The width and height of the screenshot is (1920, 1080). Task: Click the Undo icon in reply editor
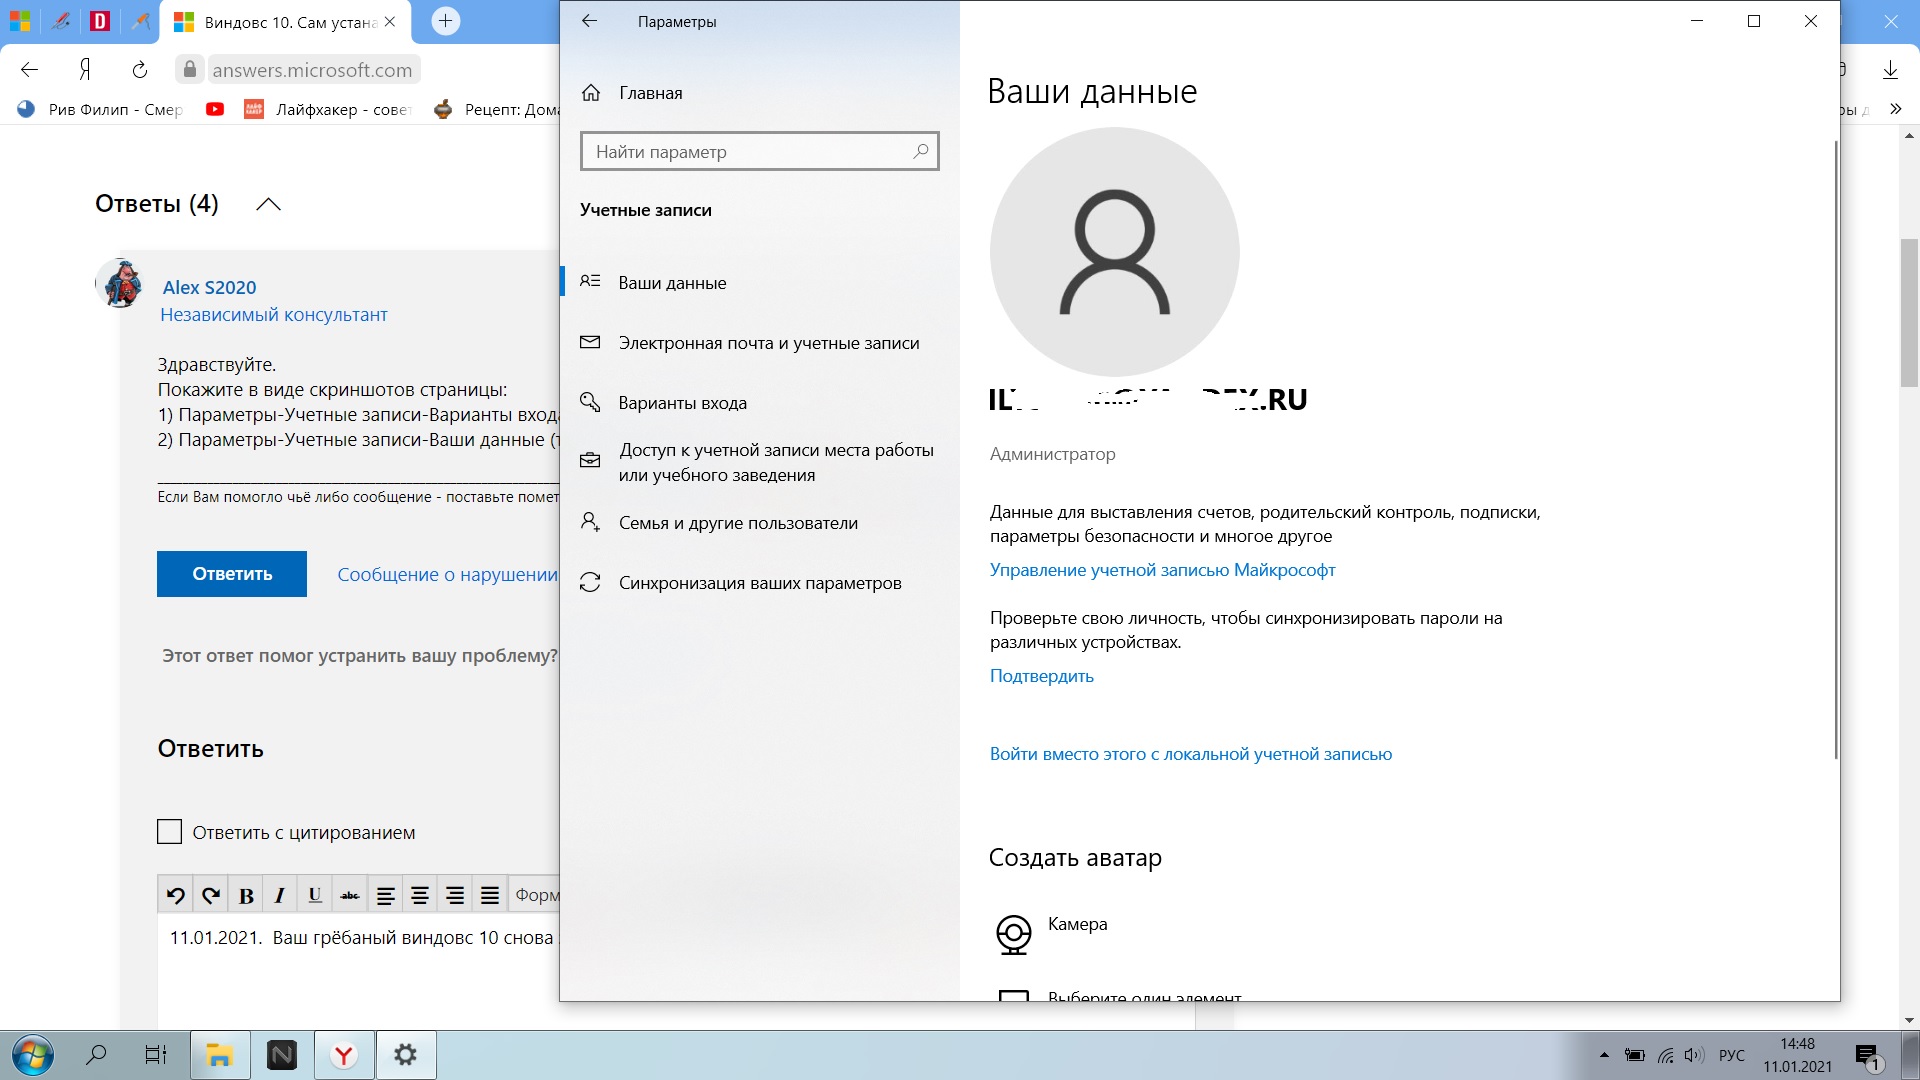pos(176,895)
